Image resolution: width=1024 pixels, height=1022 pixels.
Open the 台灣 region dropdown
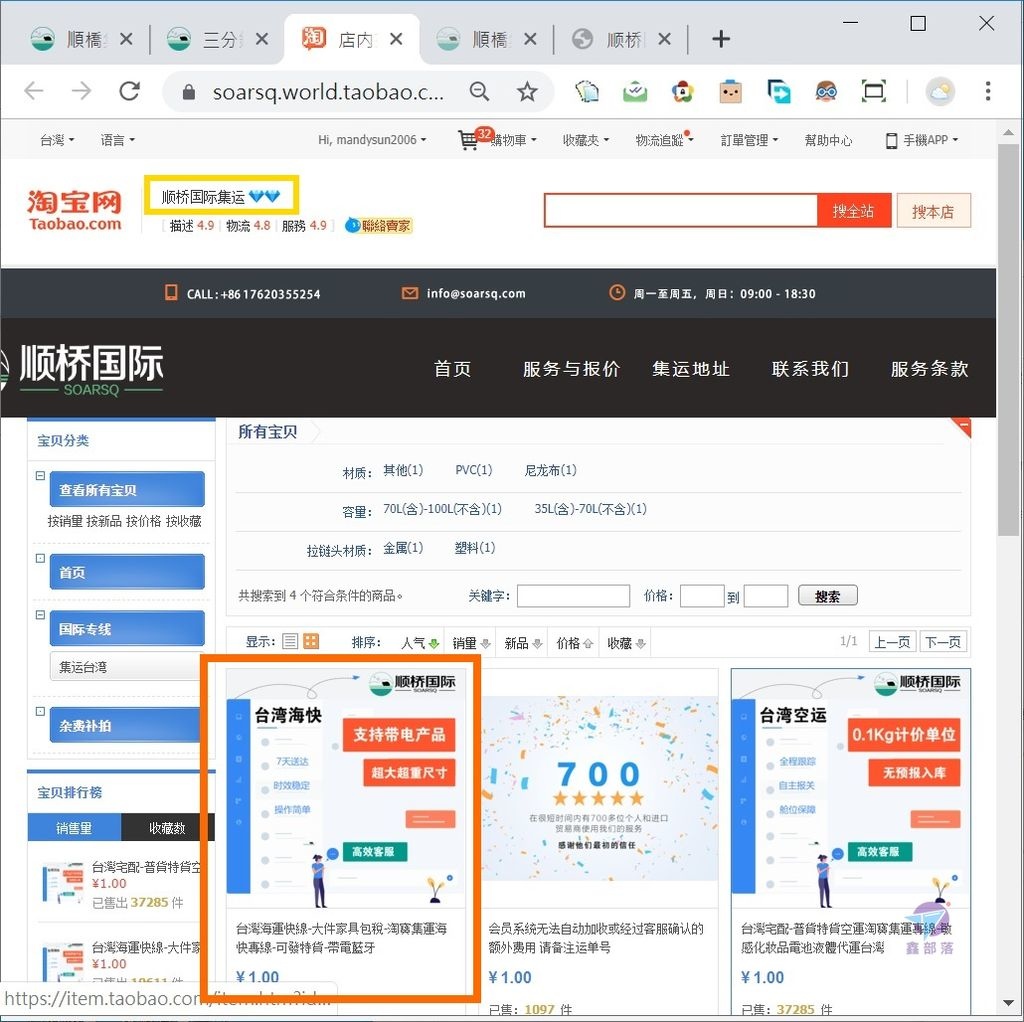(x=57, y=140)
